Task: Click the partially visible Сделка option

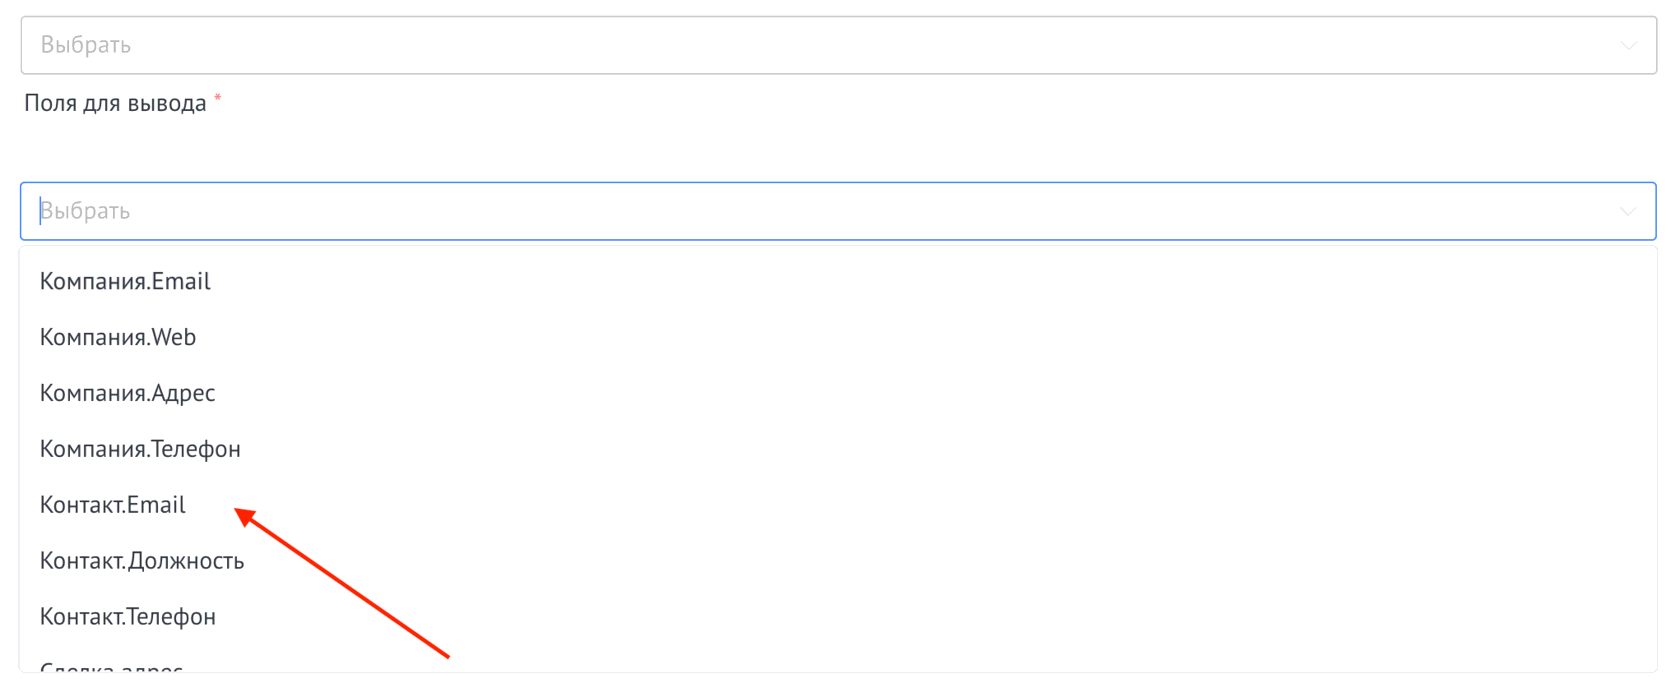Action: [111, 666]
